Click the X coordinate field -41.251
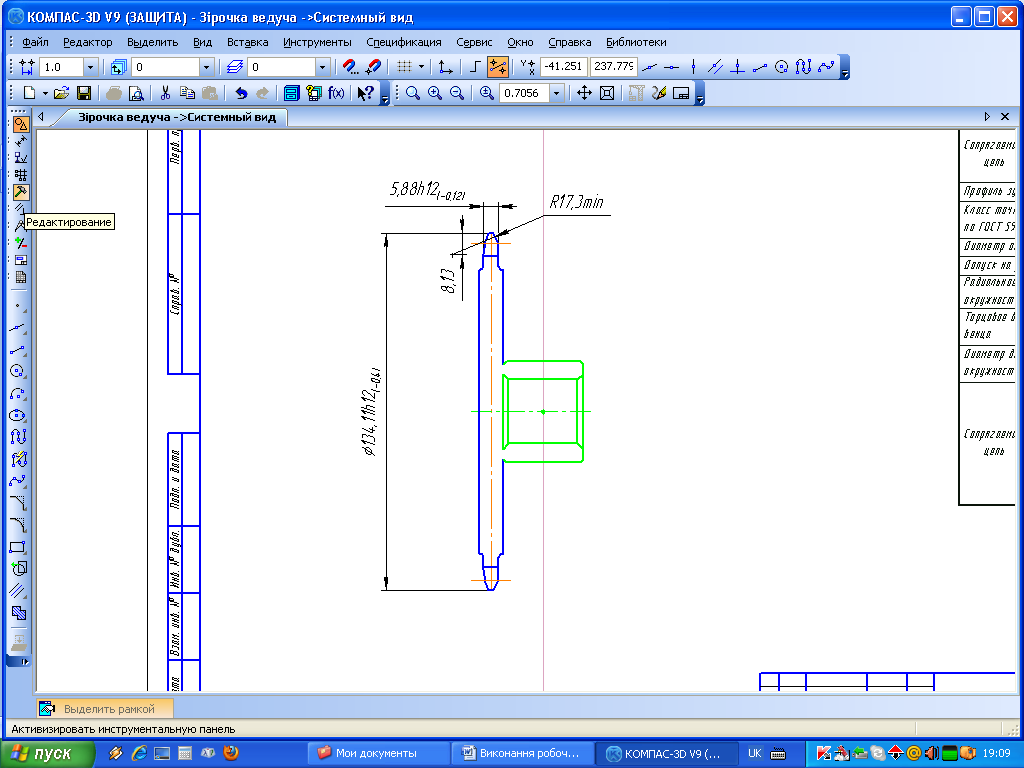This screenshot has height=768, width=1024. coord(564,67)
